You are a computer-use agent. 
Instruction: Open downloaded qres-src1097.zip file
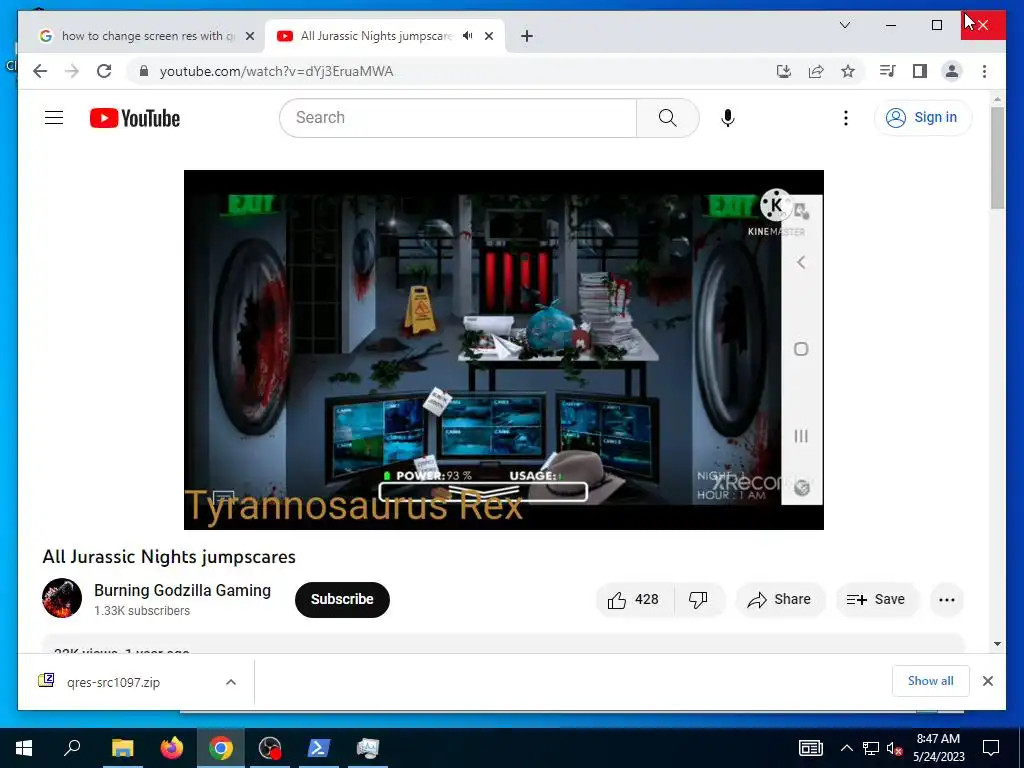pyautogui.click(x=113, y=682)
